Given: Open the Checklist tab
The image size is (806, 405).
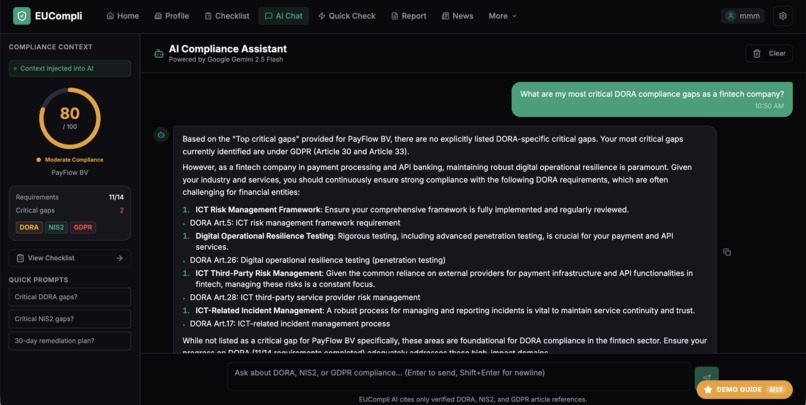Looking at the screenshot, I should [227, 16].
